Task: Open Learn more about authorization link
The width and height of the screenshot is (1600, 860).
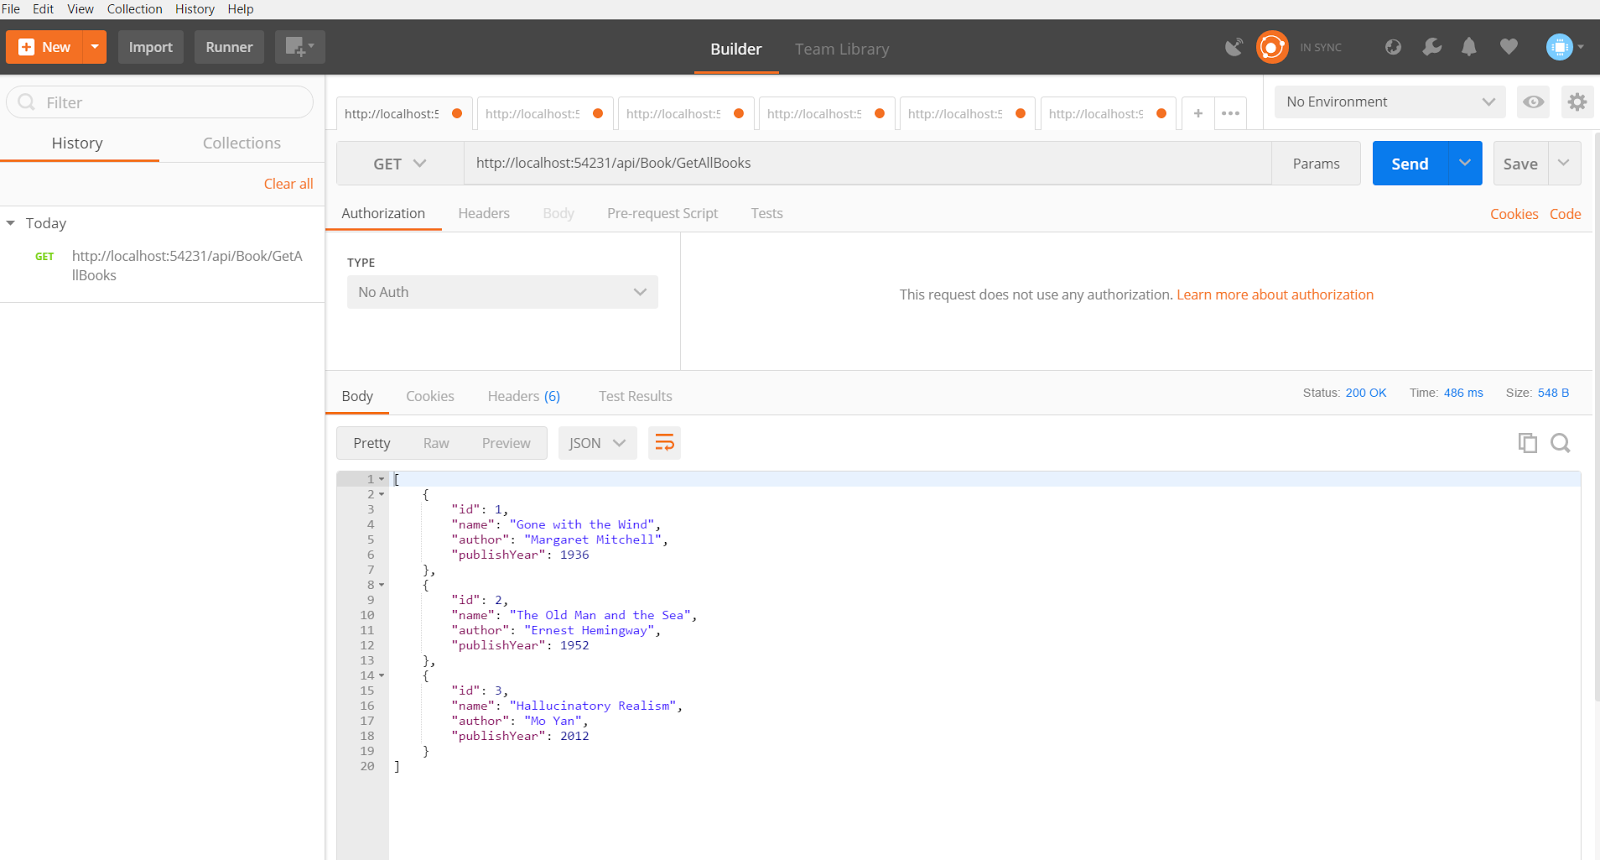Action: [x=1275, y=295]
